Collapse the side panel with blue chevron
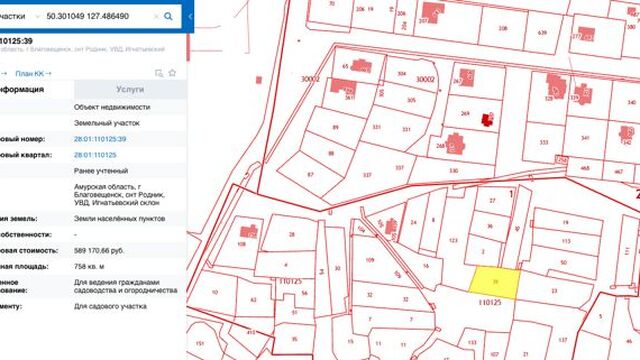640x360 pixels. (x=190, y=16)
